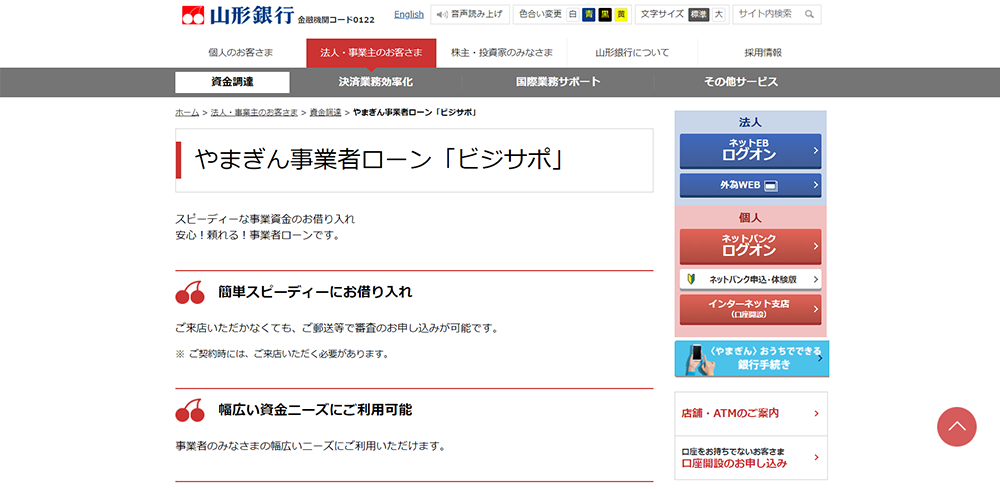This screenshot has width=1000, height=490.
Task: Select the black (黒) color scheme
Action: (605, 14)
